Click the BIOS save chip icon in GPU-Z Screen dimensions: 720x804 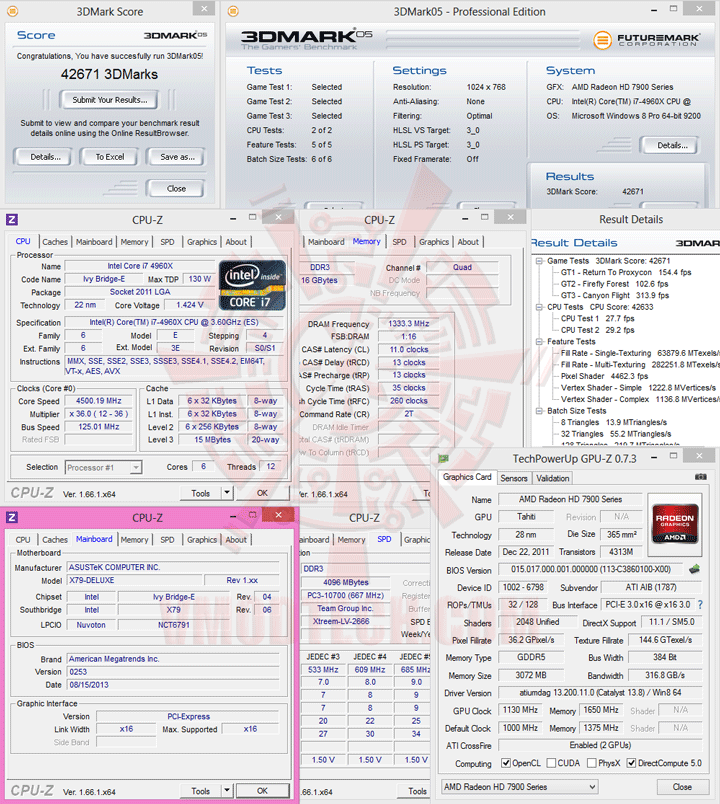(x=694, y=569)
